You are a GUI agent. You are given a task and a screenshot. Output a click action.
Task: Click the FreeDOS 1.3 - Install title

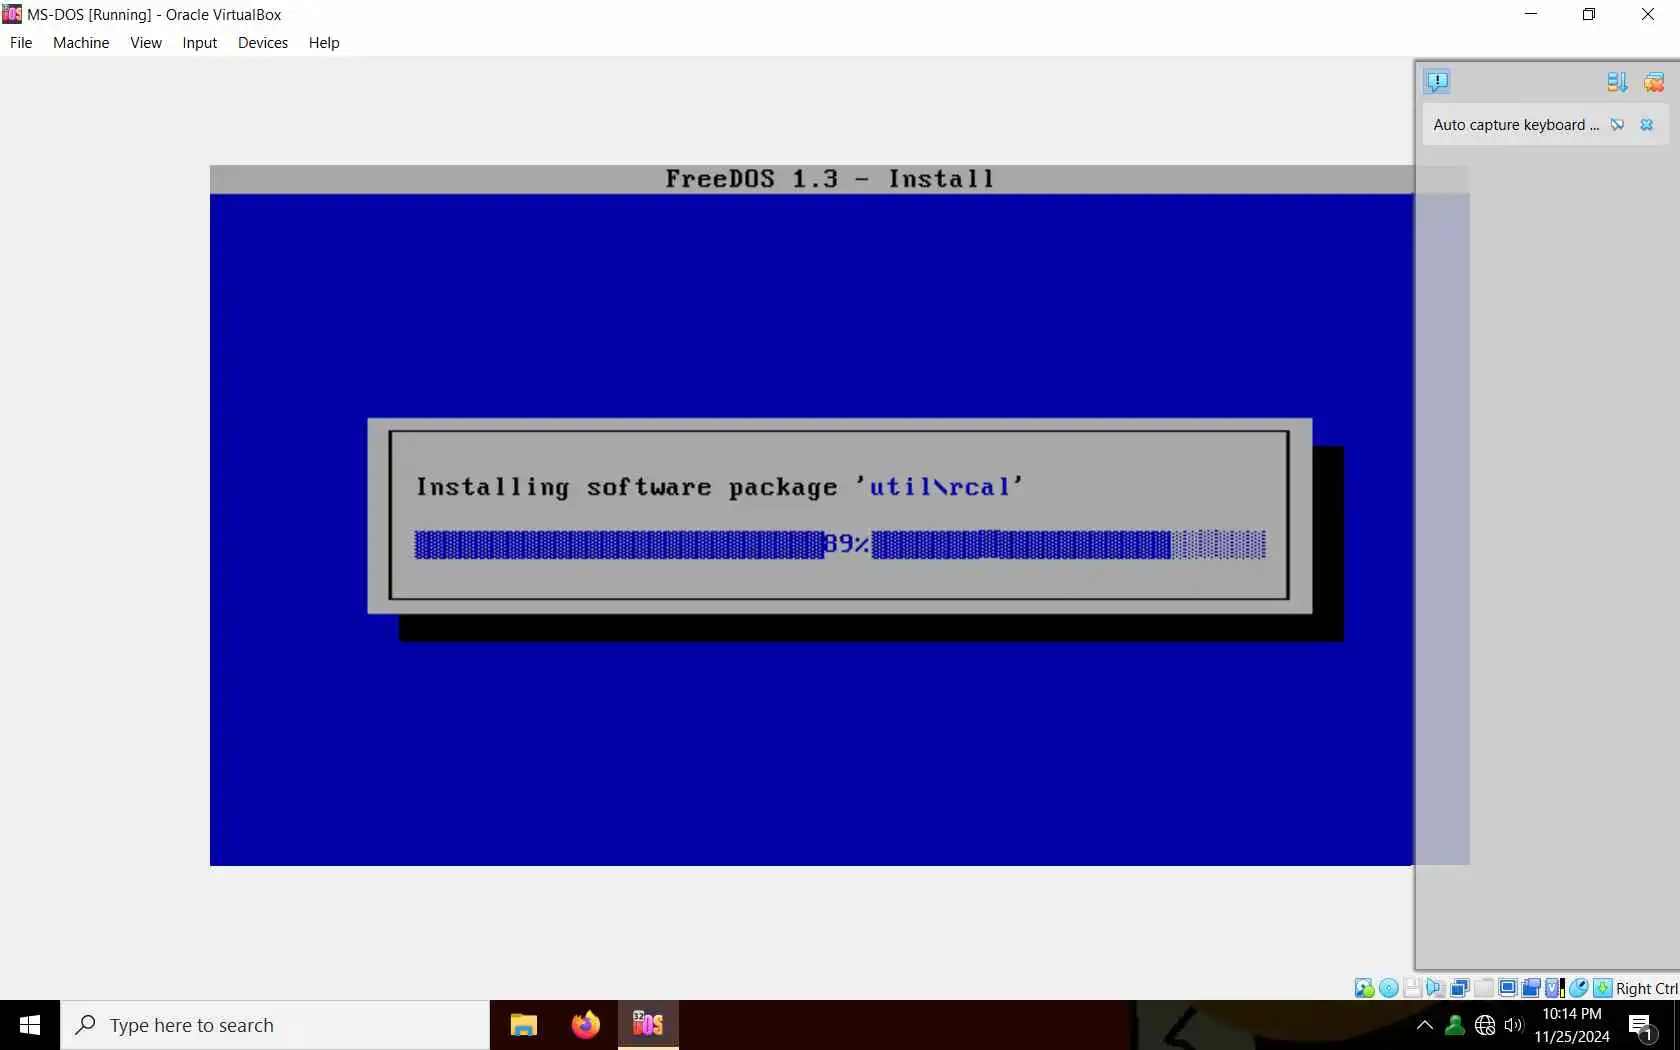[829, 179]
